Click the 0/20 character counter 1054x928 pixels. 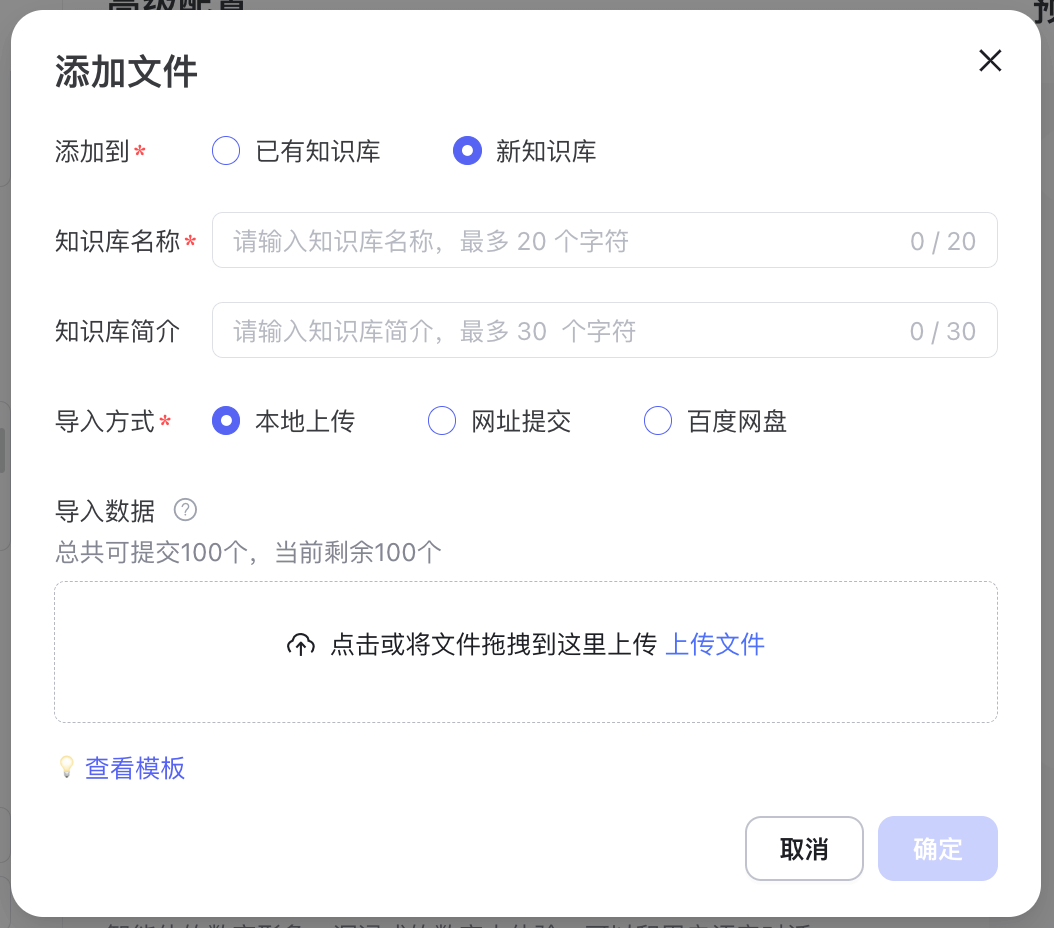point(942,240)
